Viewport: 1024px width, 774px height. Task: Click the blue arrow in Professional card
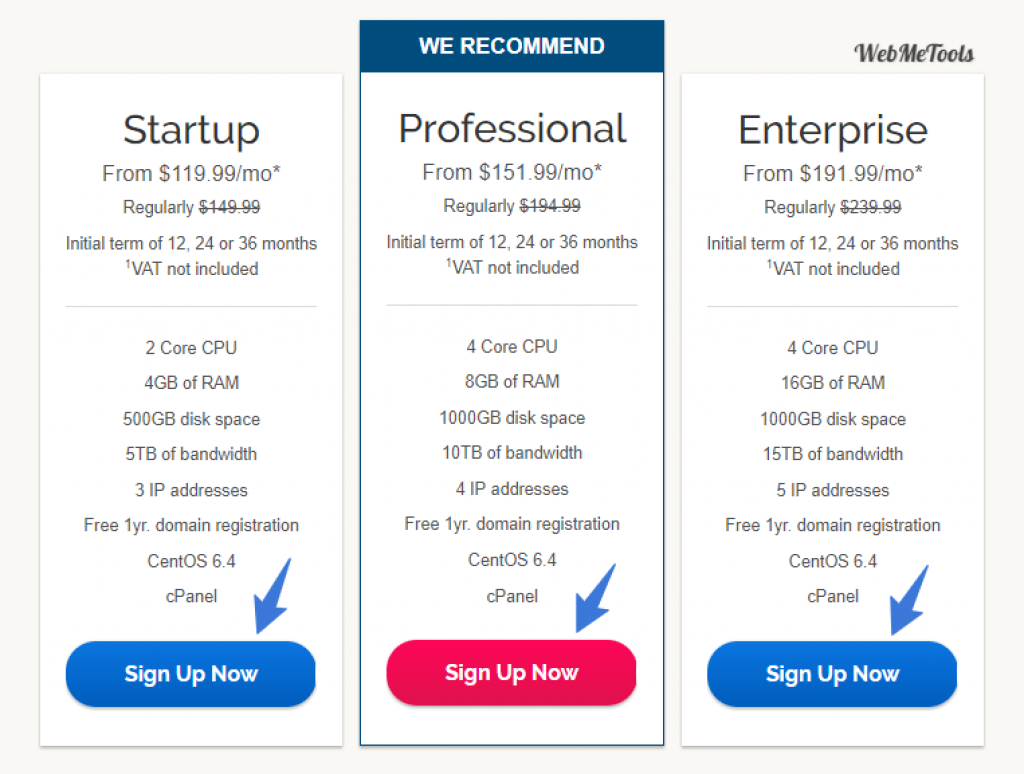(595, 598)
